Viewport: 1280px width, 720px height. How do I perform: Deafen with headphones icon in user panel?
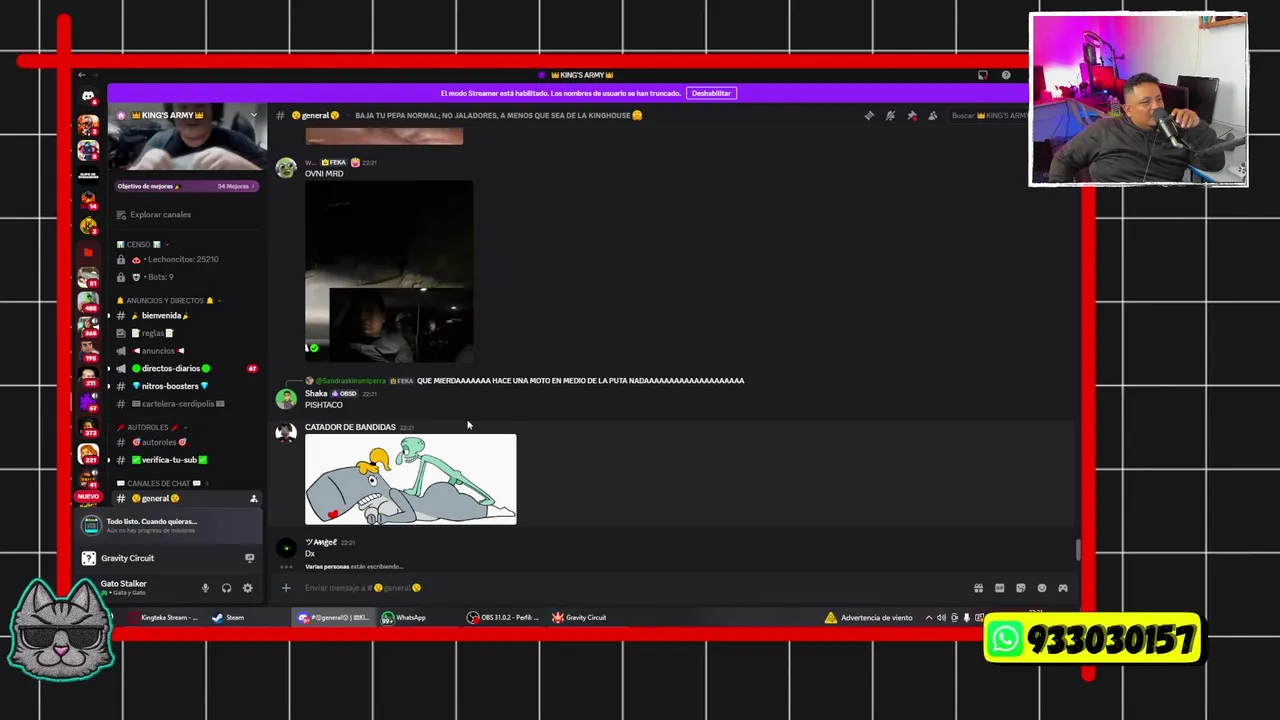point(226,588)
